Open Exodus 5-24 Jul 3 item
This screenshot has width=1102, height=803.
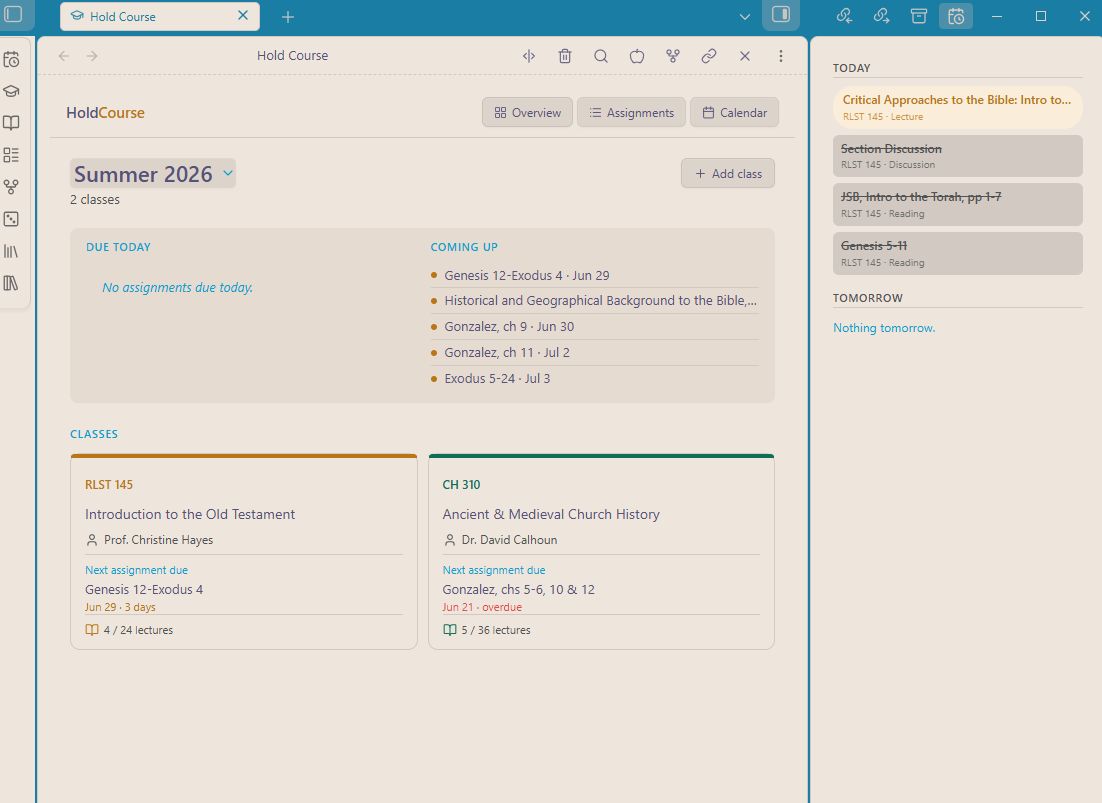[594, 379]
